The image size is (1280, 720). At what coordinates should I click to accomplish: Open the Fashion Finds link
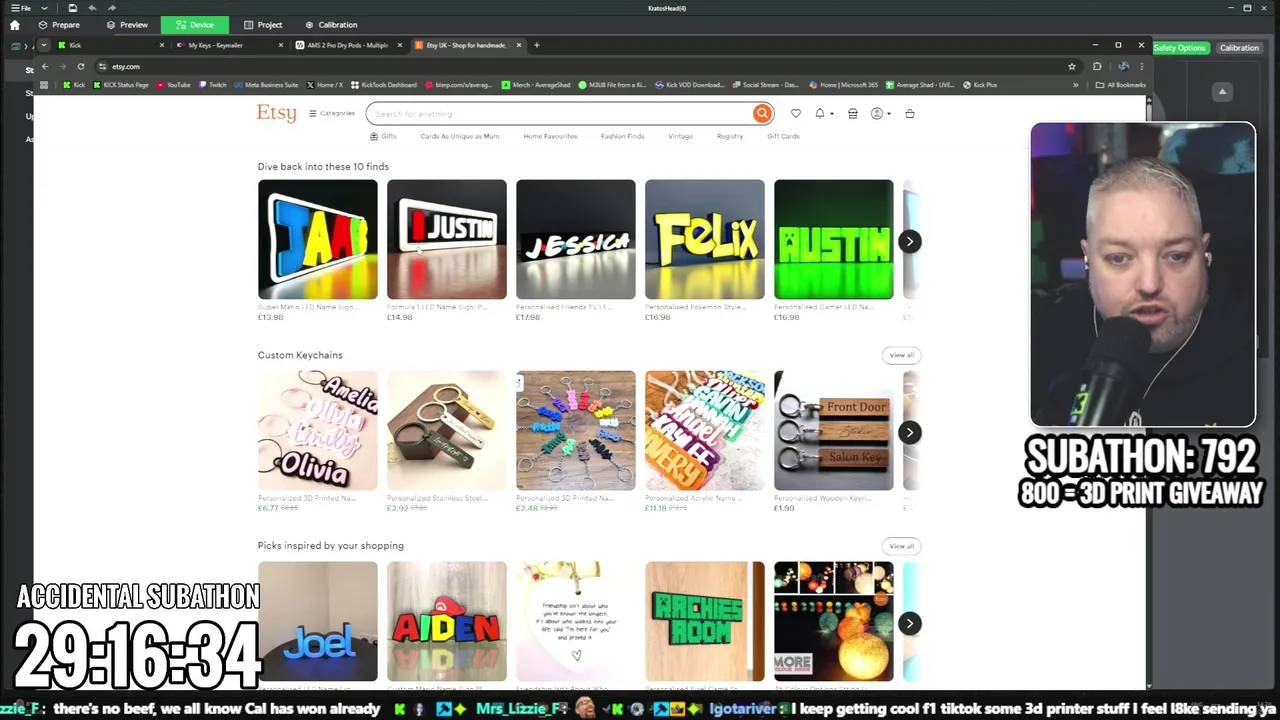[622, 136]
